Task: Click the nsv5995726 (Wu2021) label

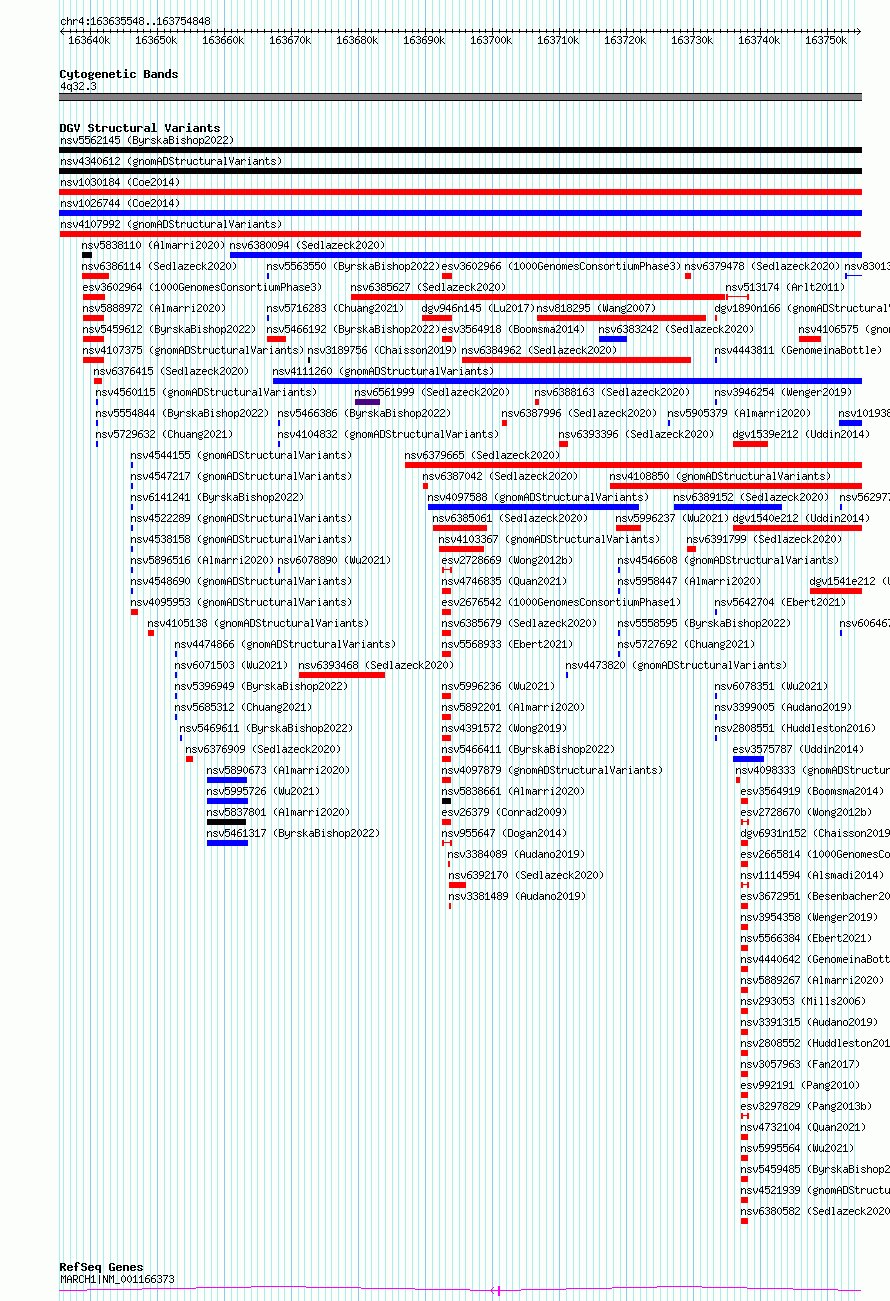Action: pyautogui.click(x=264, y=791)
